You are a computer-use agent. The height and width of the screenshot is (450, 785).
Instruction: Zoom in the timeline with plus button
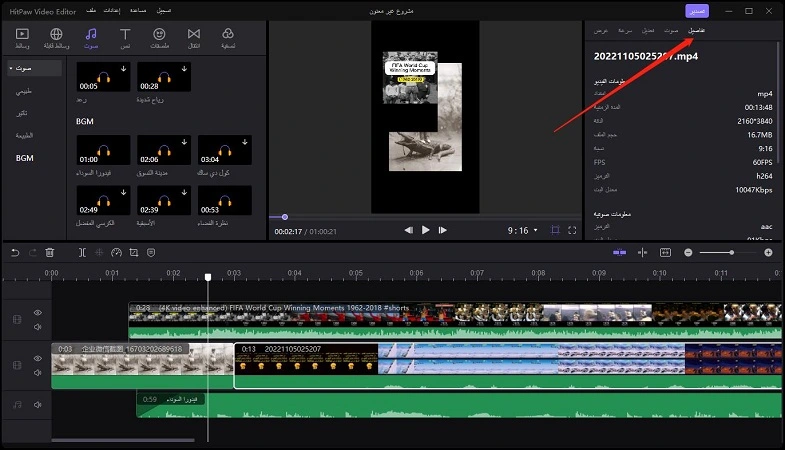point(768,253)
